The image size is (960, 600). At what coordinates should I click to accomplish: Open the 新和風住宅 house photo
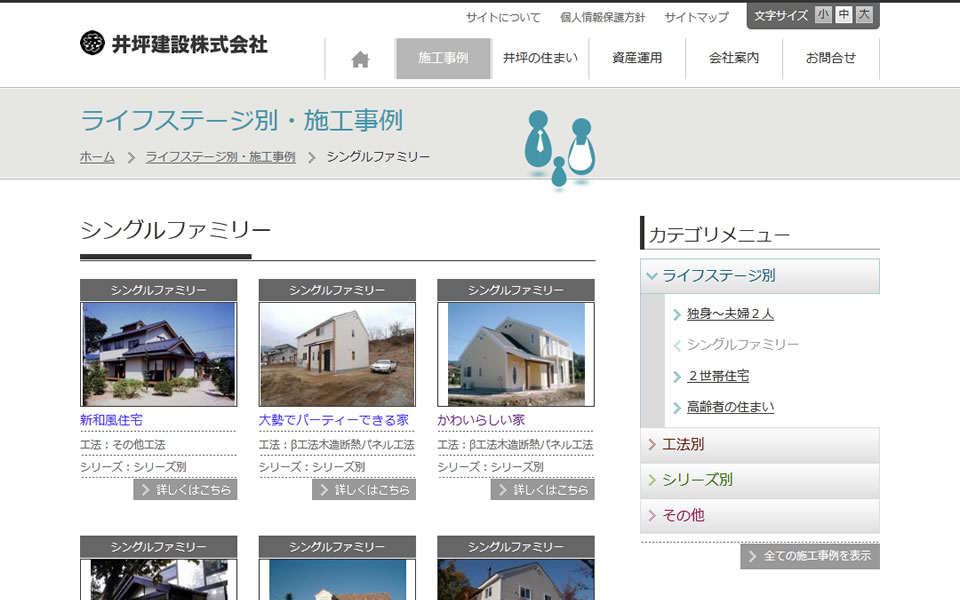[x=159, y=354]
